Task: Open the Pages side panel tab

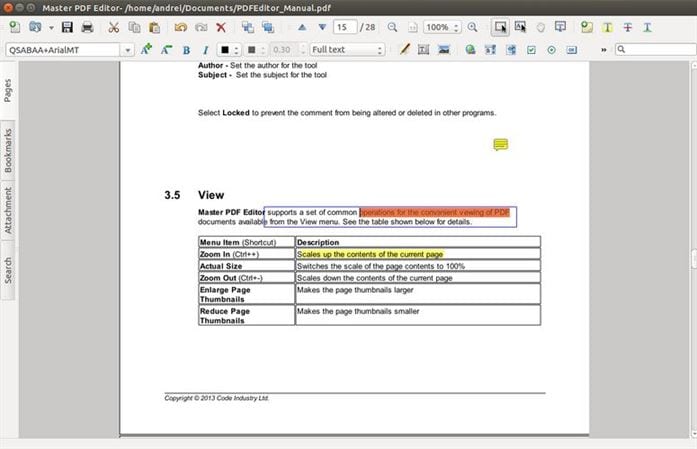Action: pos(8,91)
